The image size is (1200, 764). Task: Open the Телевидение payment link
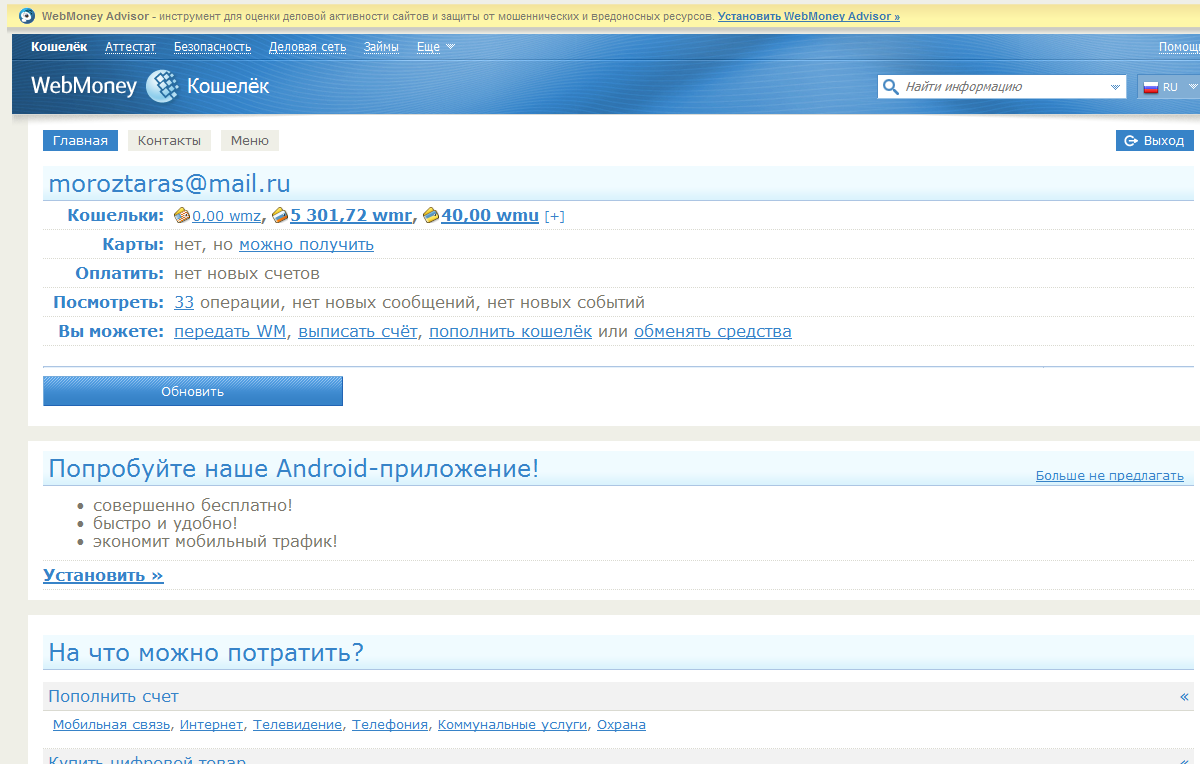click(x=297, y=725)
